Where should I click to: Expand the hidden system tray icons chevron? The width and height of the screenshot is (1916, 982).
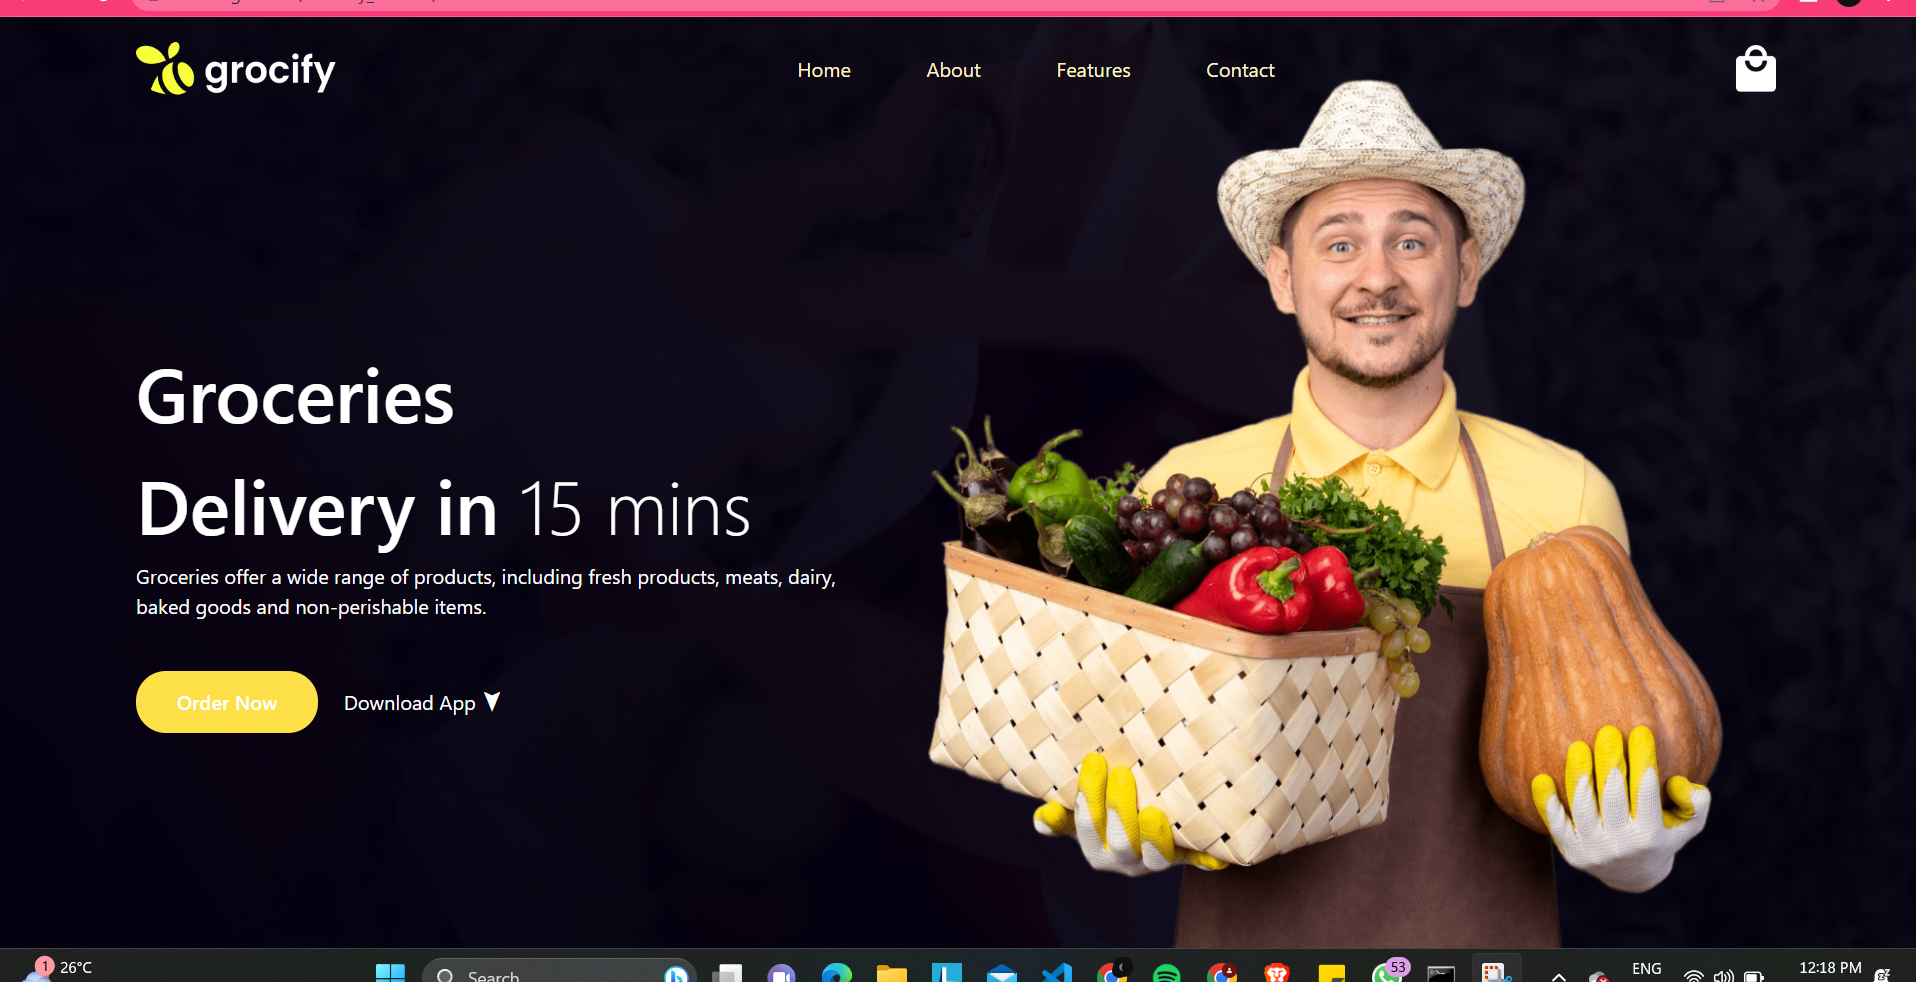pos(1558,976)
